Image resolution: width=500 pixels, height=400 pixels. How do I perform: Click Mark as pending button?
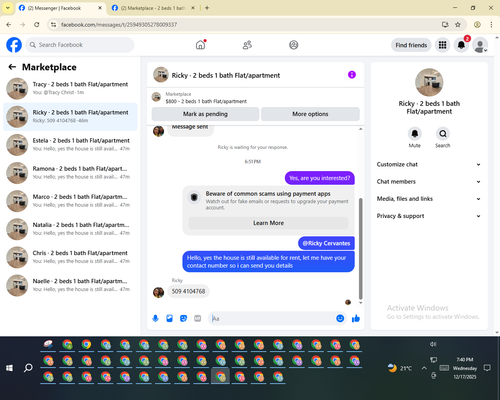pyautogui.click(x=205, y=114)
